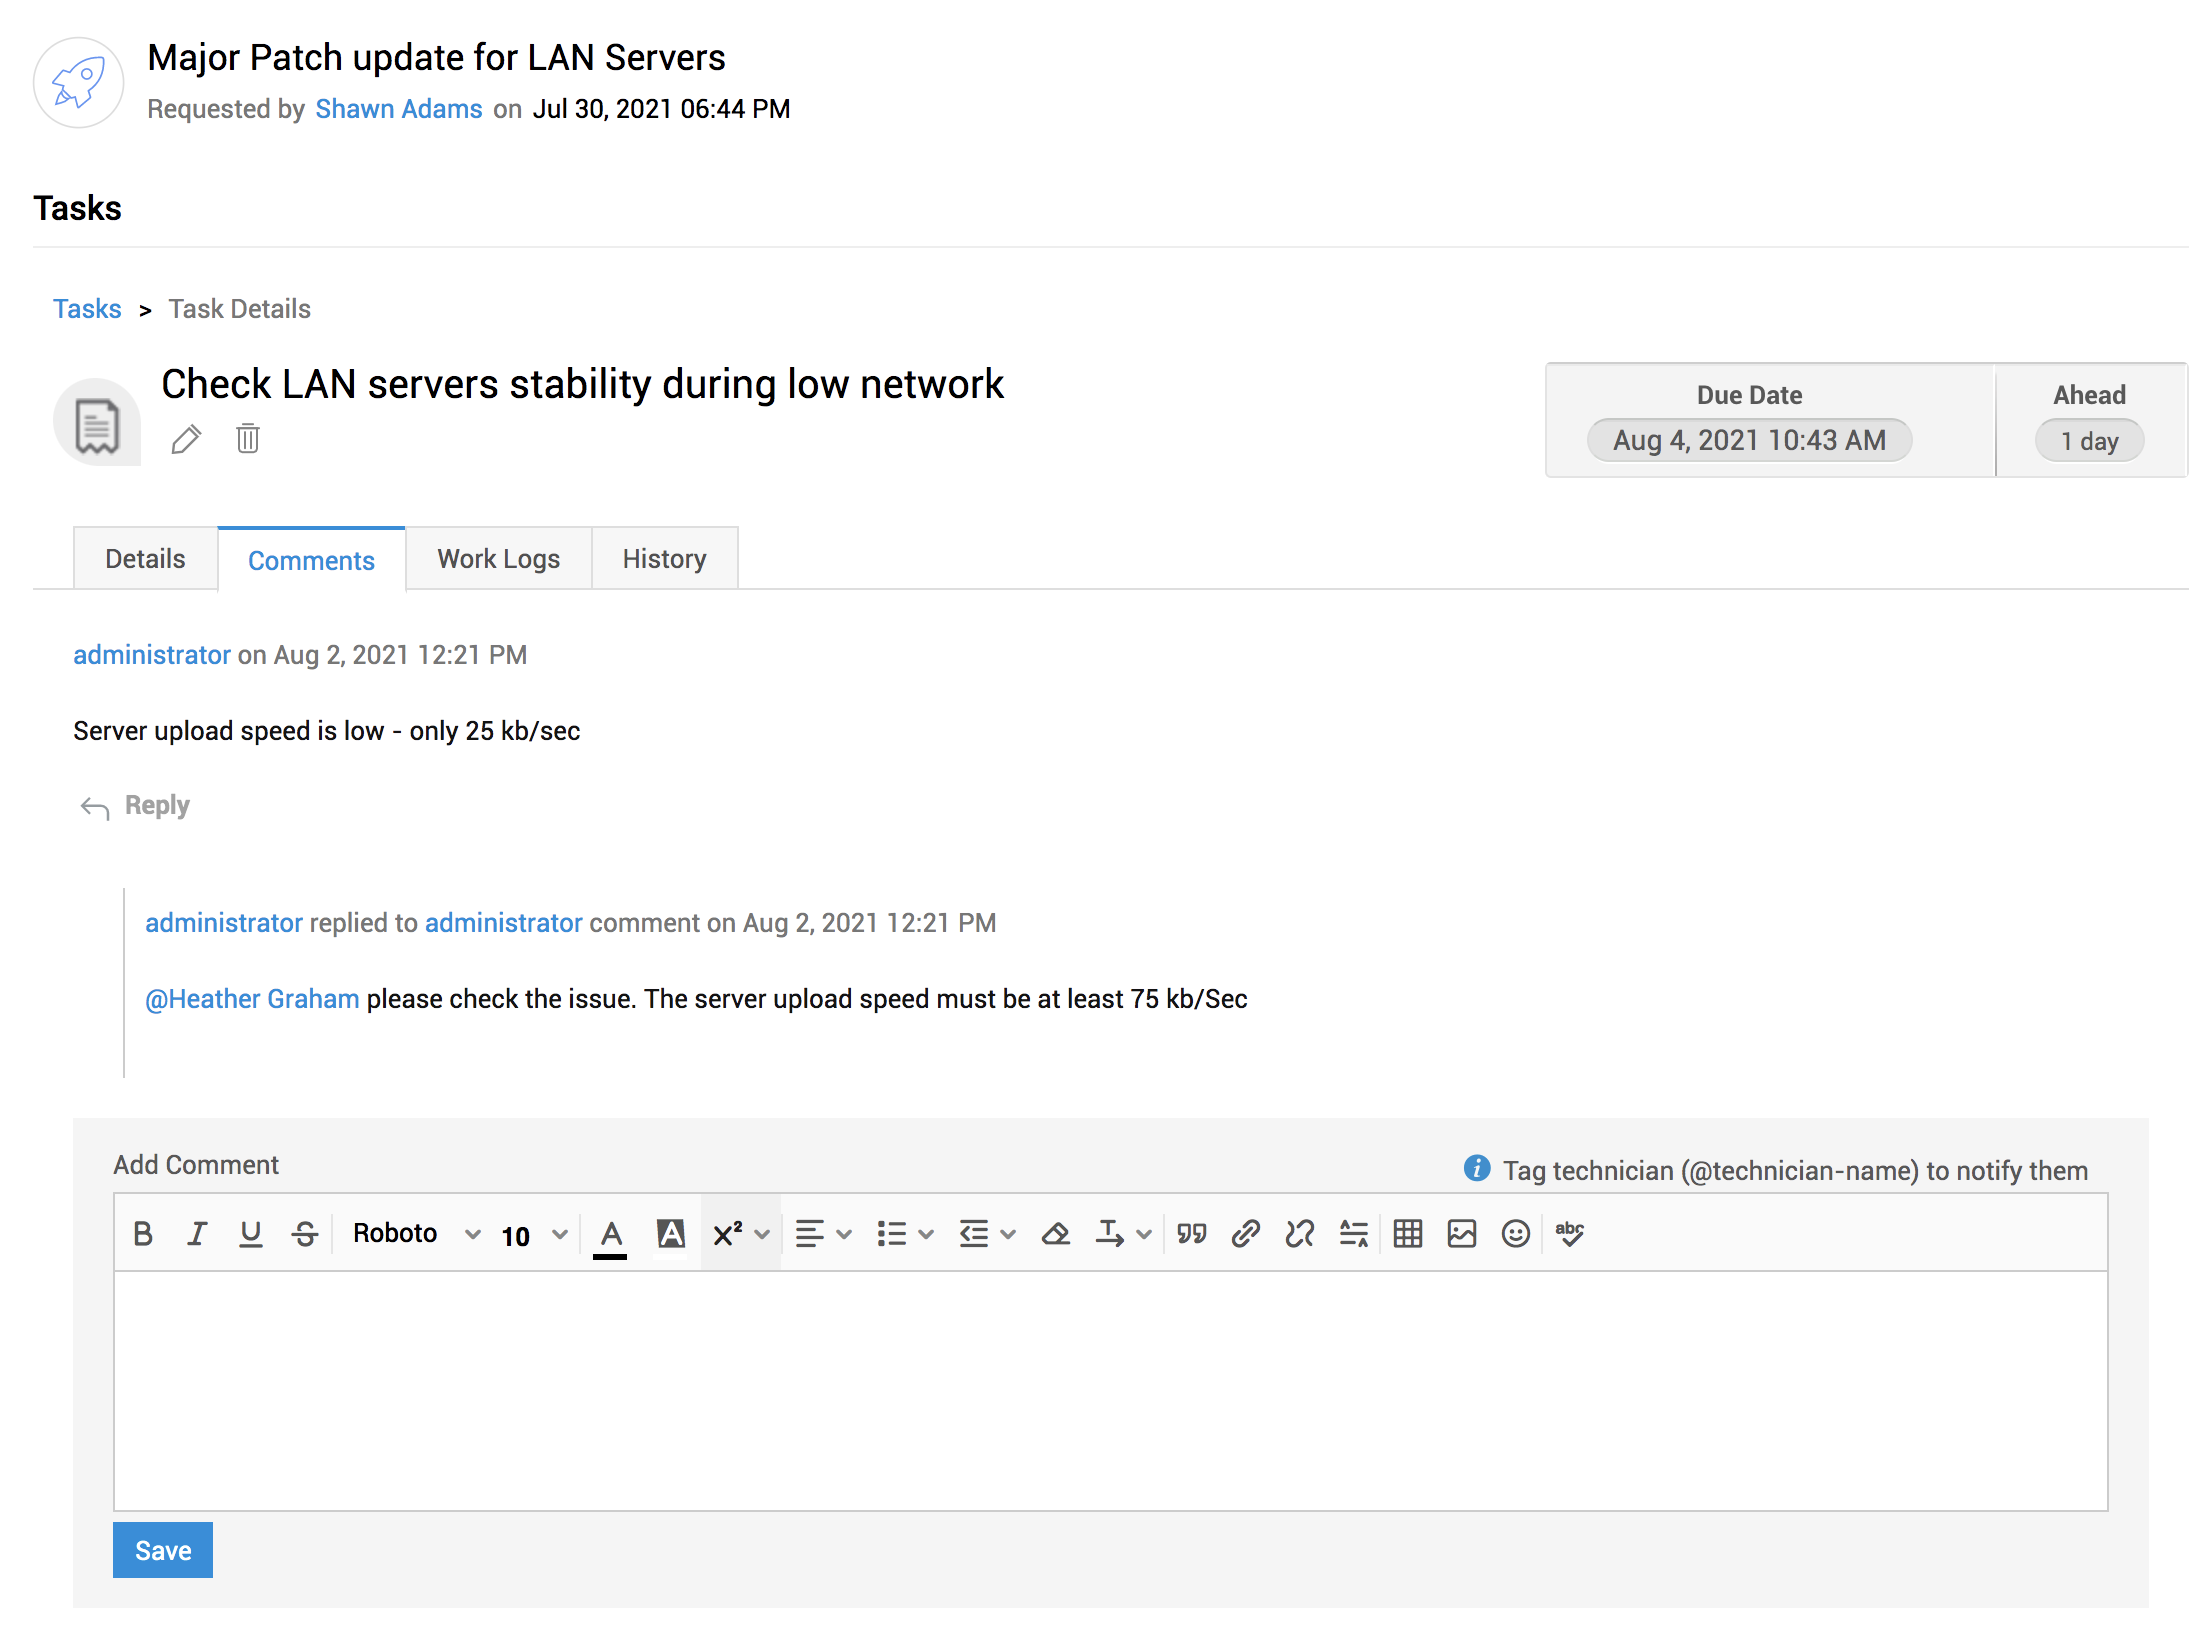Open the History tab
This screenshot has height=1626, width=2199.
click(x=664, y=559)
